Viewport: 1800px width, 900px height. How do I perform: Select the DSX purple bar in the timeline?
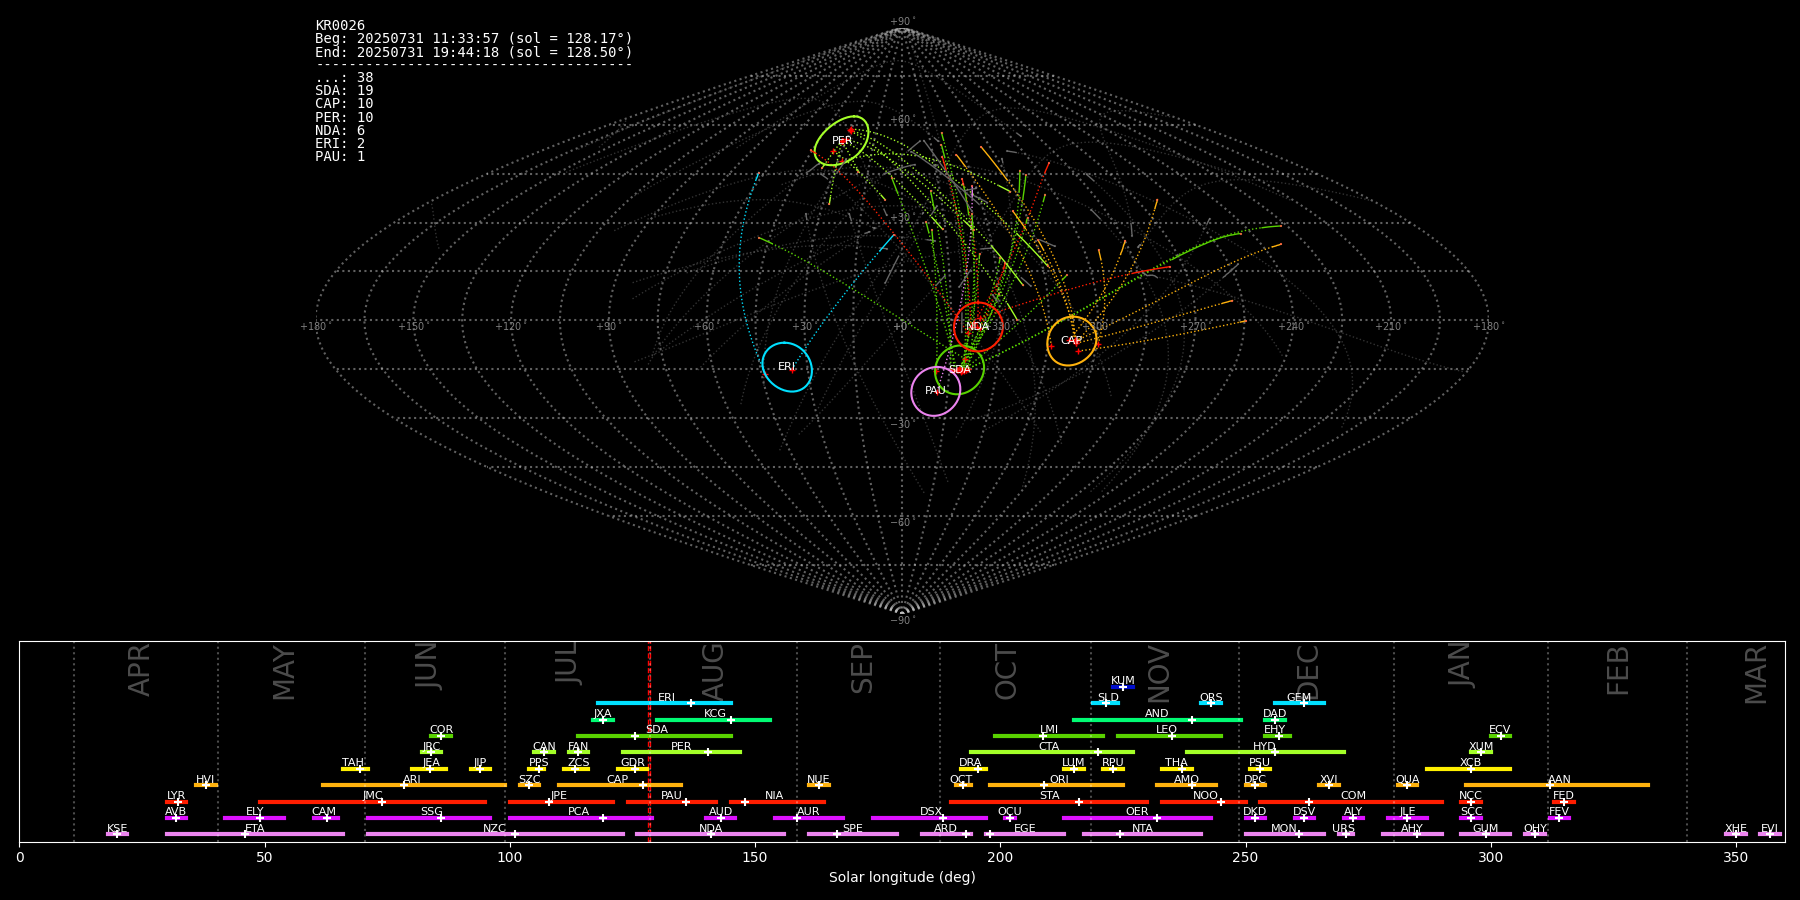[929, 818]
